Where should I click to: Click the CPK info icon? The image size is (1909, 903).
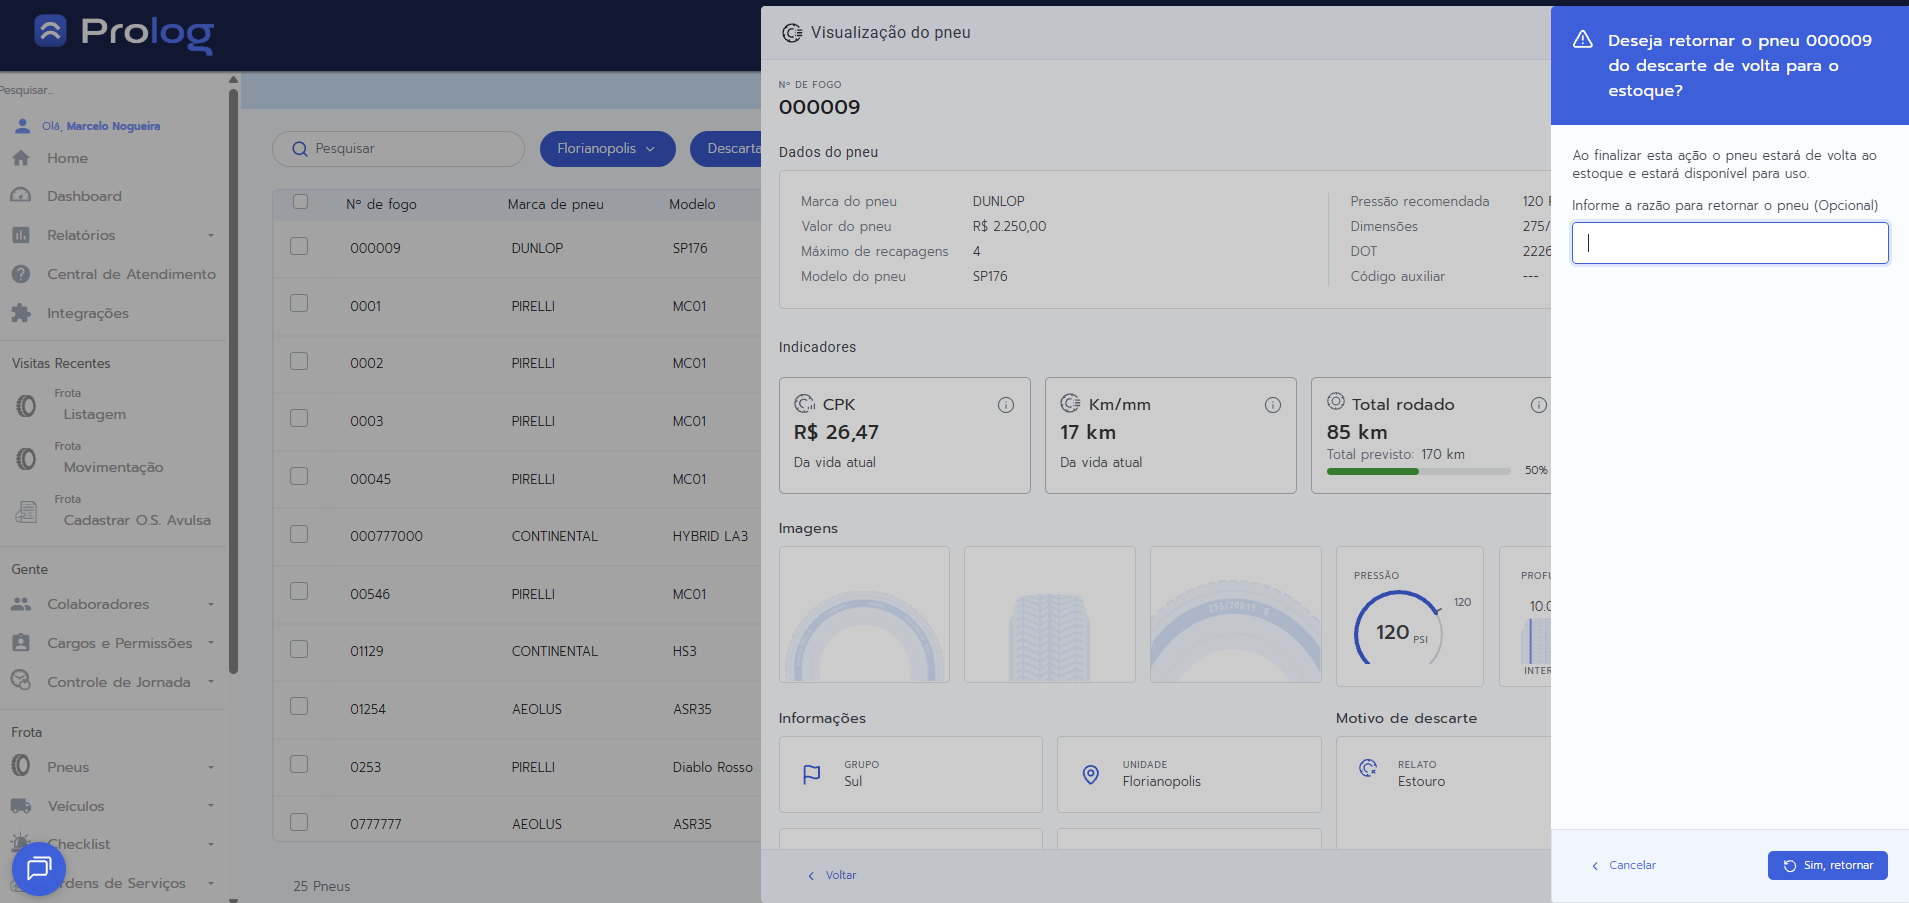pyautogui.click(x=1005, y=405)
